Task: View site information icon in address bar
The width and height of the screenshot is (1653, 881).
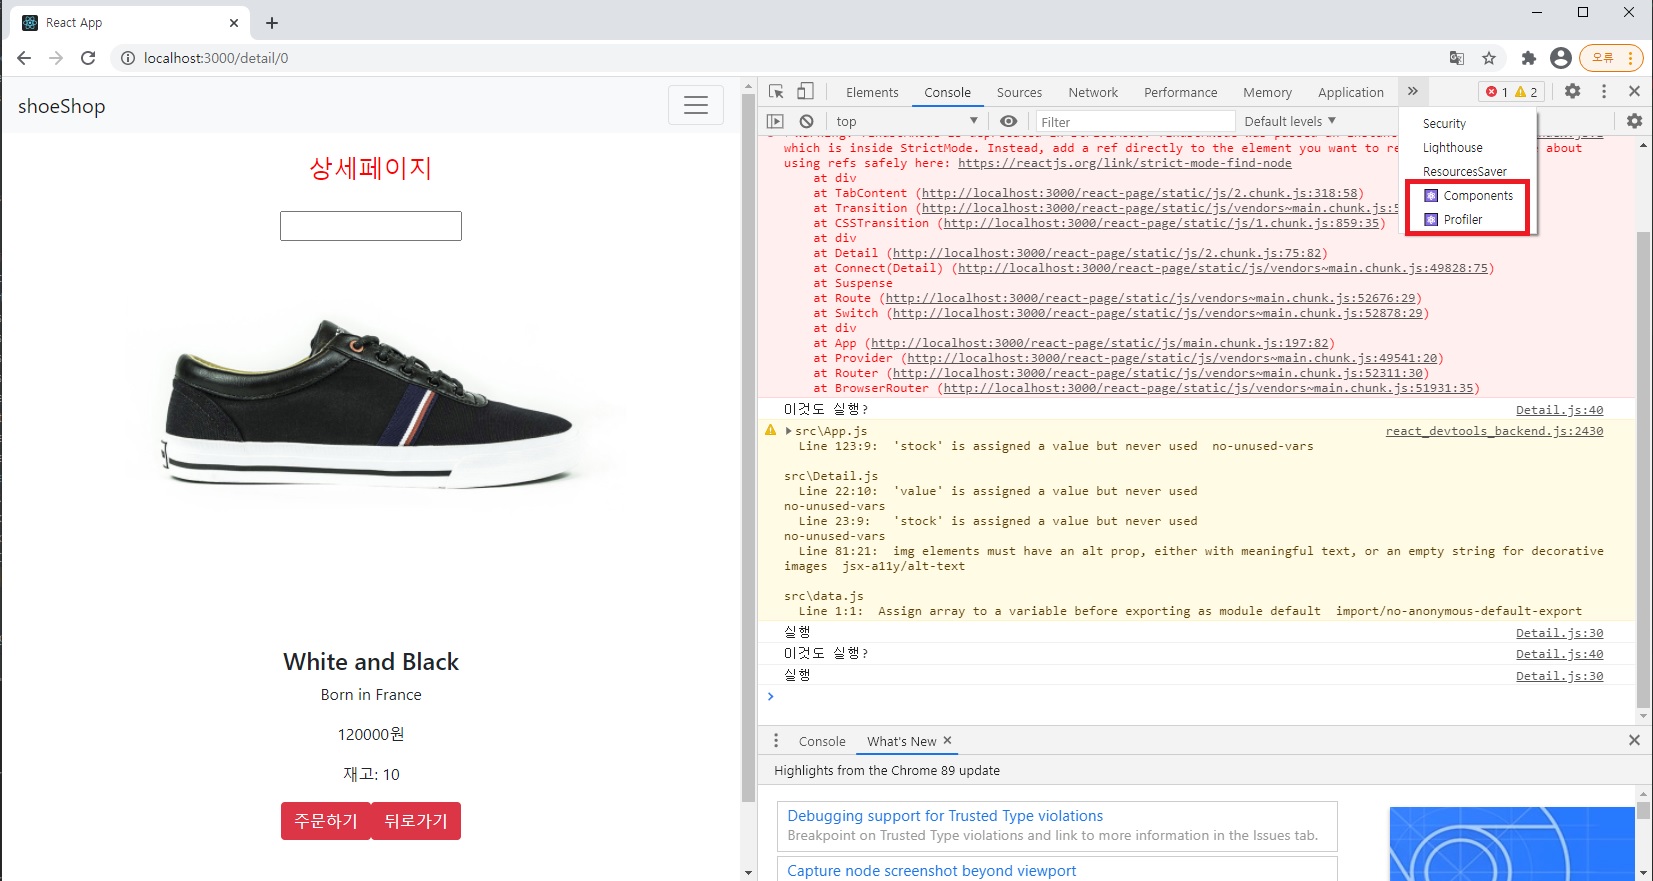Action: point(128,58)
